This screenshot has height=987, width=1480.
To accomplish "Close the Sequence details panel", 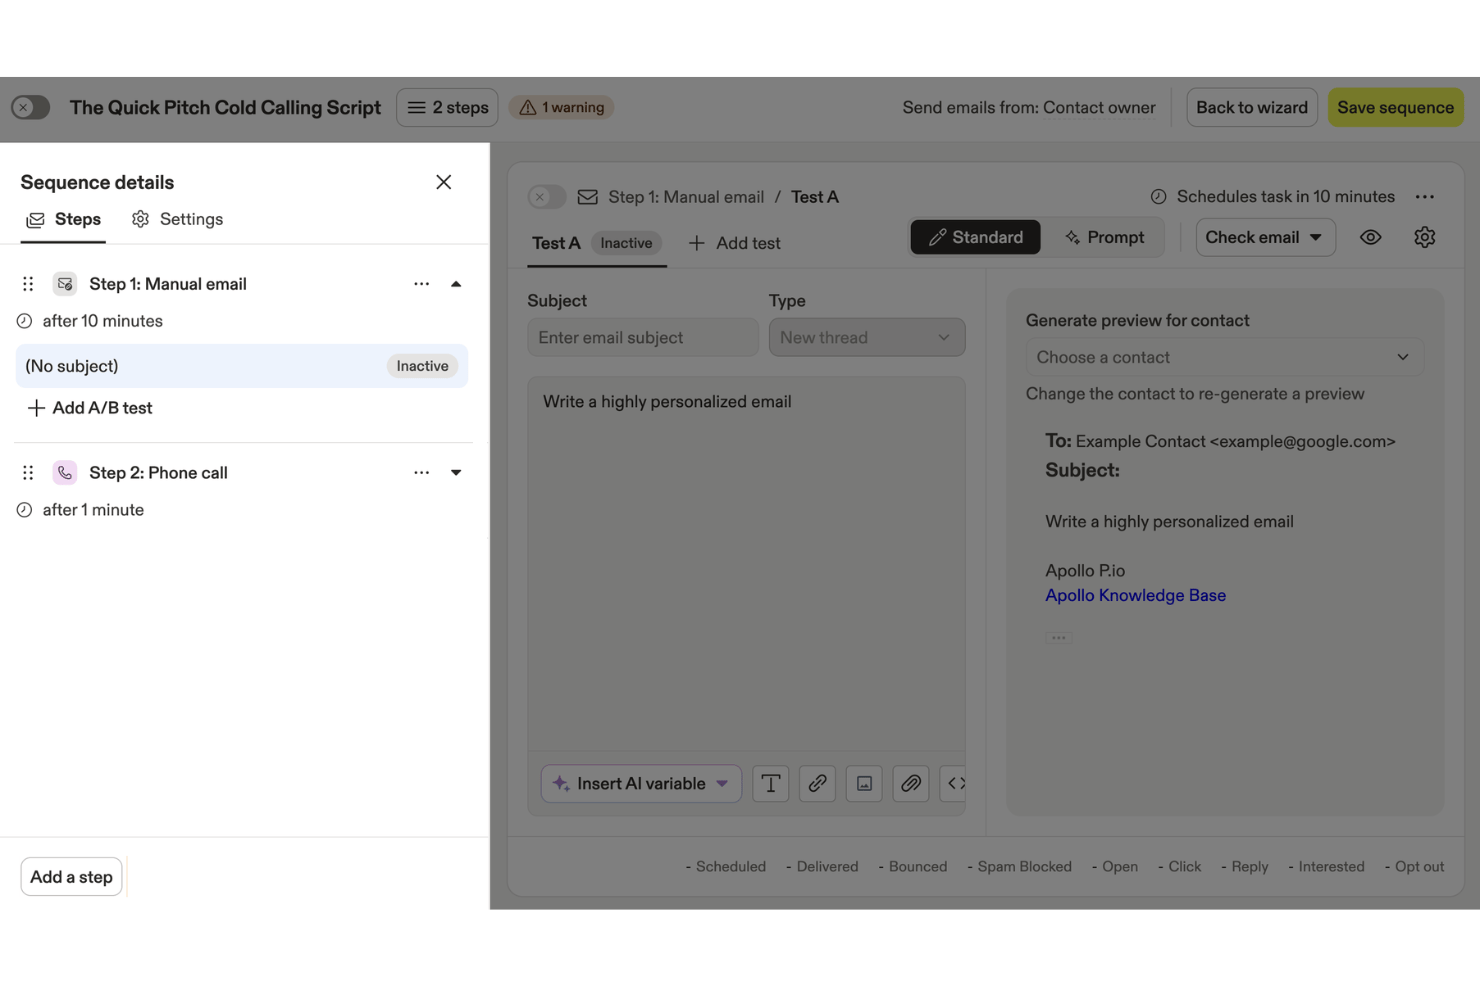I will click(x=444, y=182).
